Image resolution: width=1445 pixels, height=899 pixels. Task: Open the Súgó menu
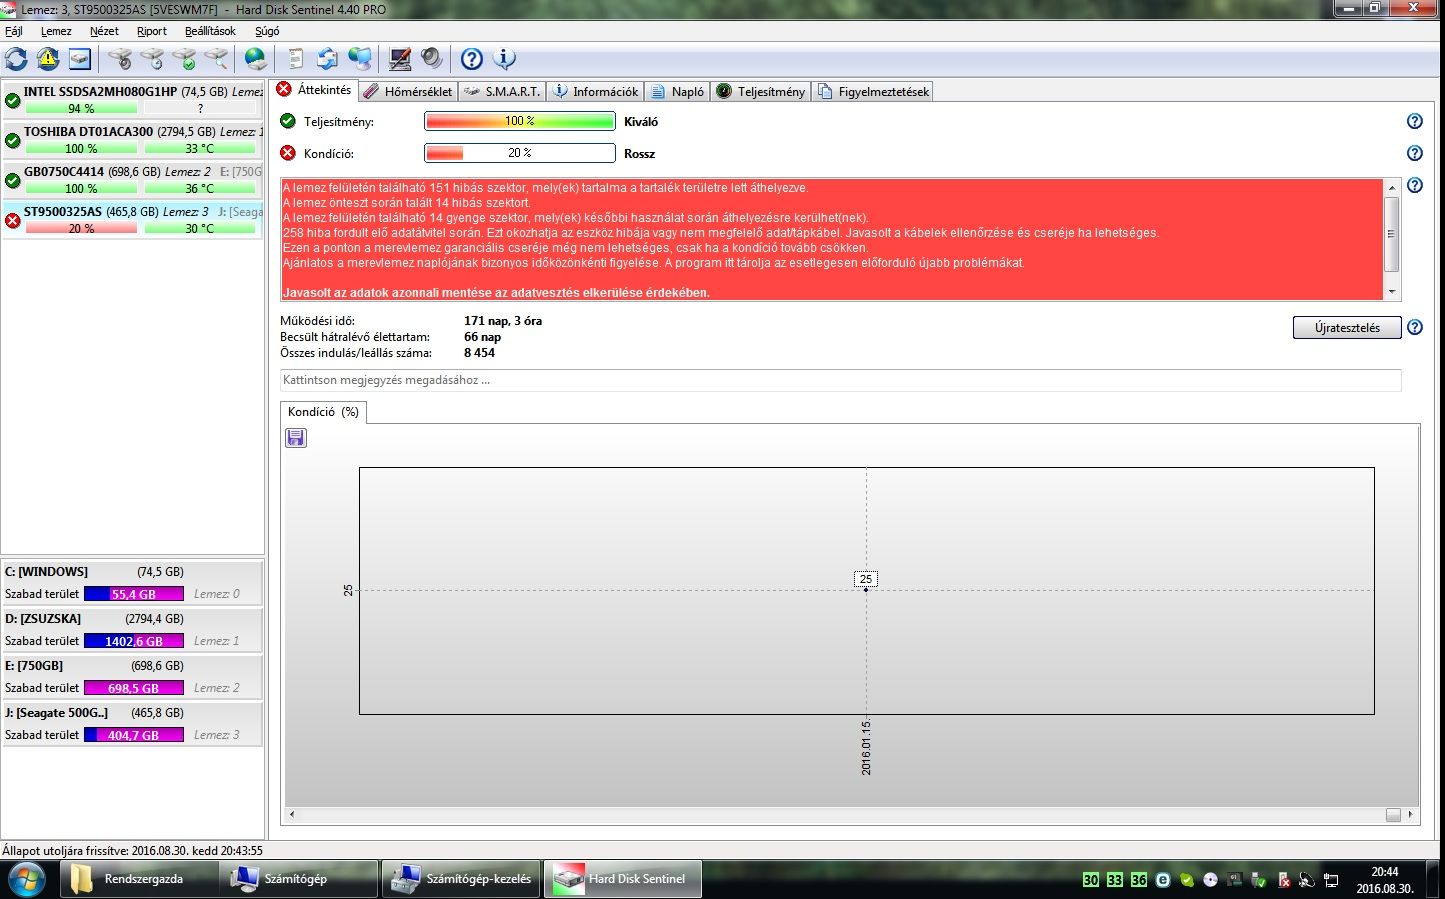pyautogui.click(x=267, y=31)
